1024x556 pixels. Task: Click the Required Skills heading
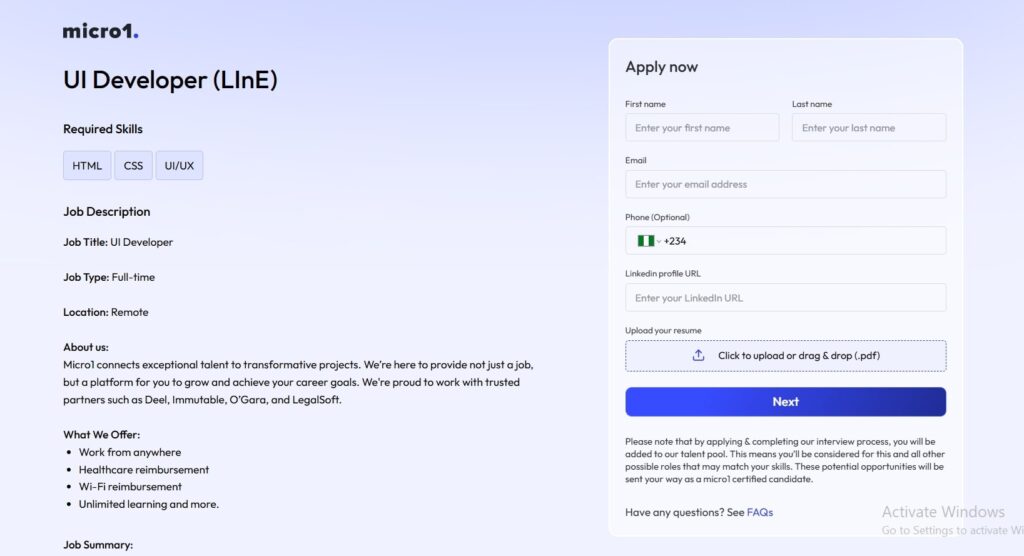(x=103, y=129)
